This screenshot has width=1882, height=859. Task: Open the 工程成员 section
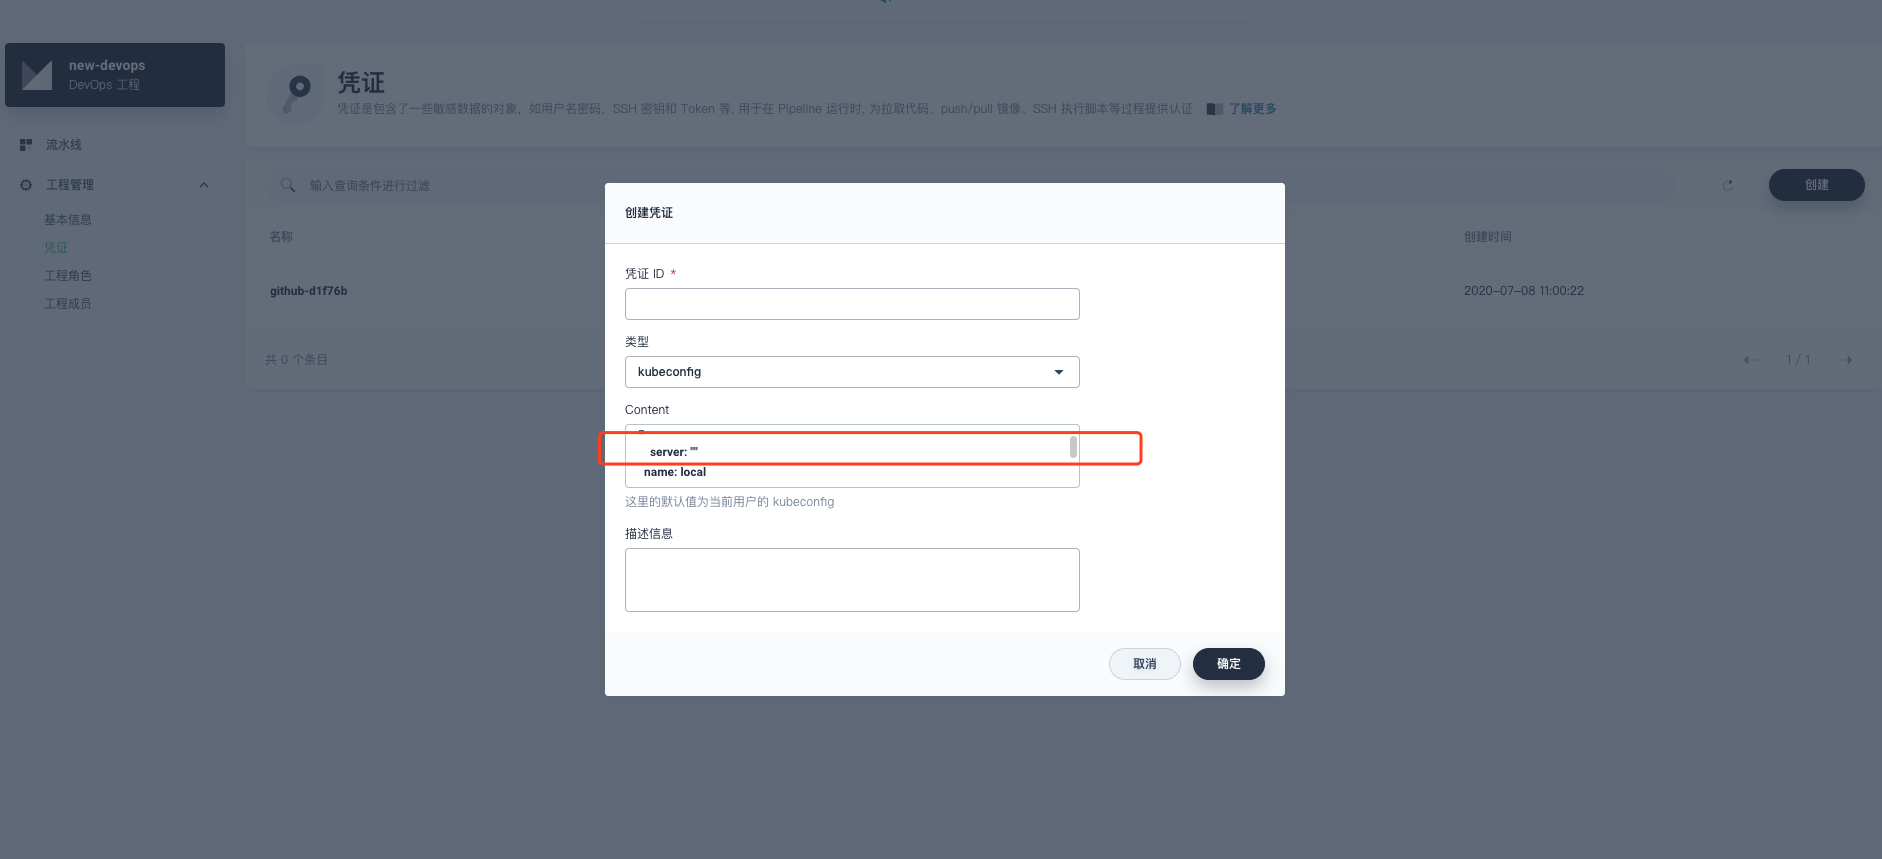click(67, 303)
